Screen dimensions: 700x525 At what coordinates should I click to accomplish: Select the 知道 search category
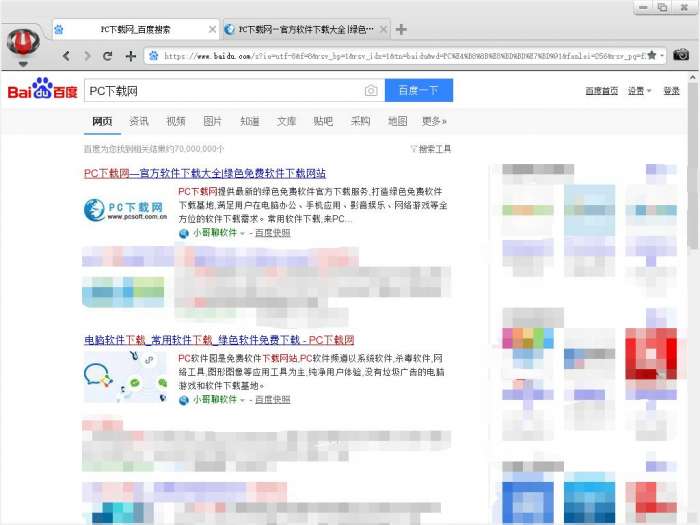pos(250,121)
